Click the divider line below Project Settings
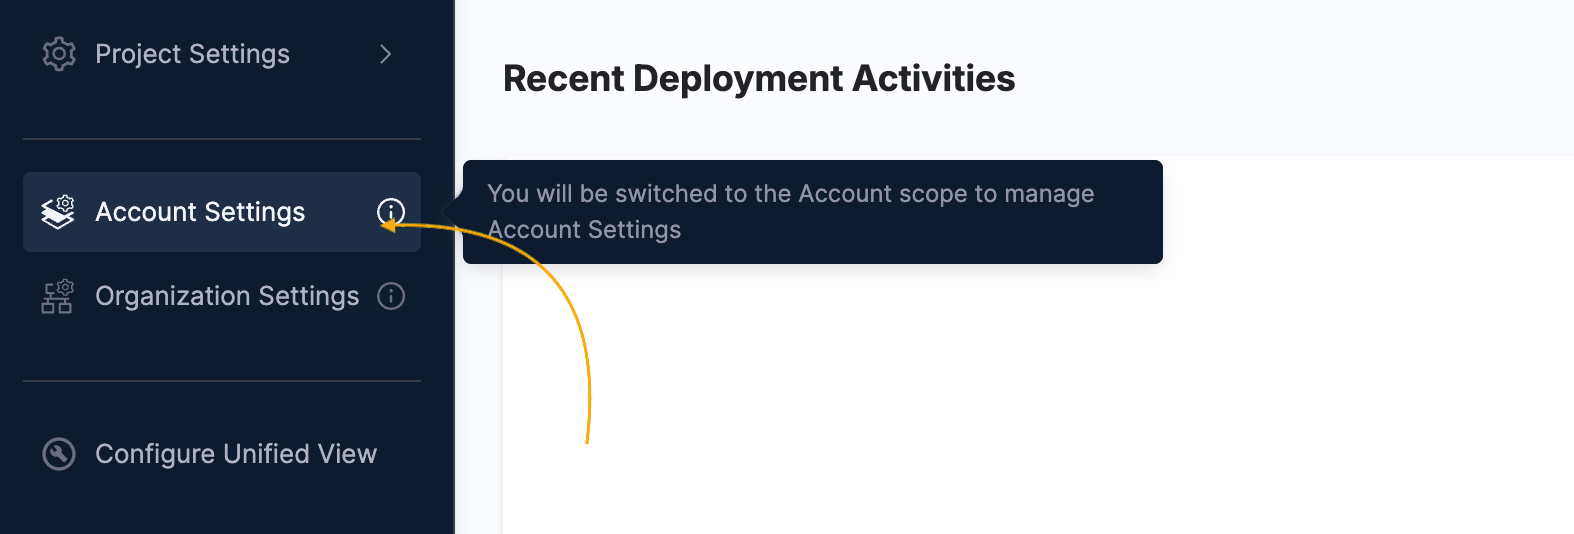Image resolution: width=1574 pixels, height=534 pixels. pyautogui.click(x=222, y=139)
